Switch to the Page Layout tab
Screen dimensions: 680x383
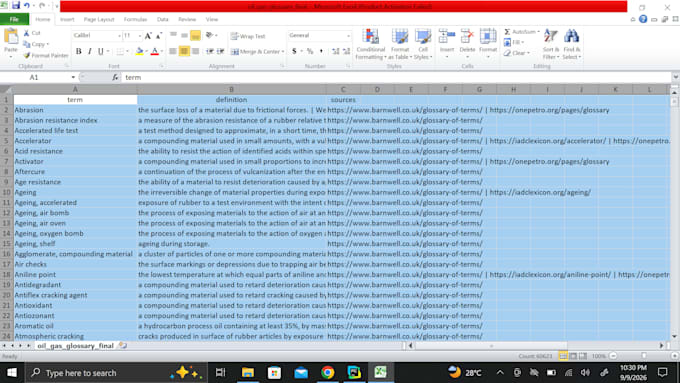(99, 20)
